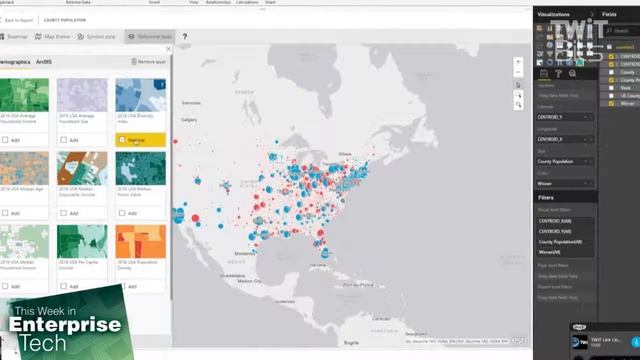Check Add for Per Capita Income

(63, 286)
